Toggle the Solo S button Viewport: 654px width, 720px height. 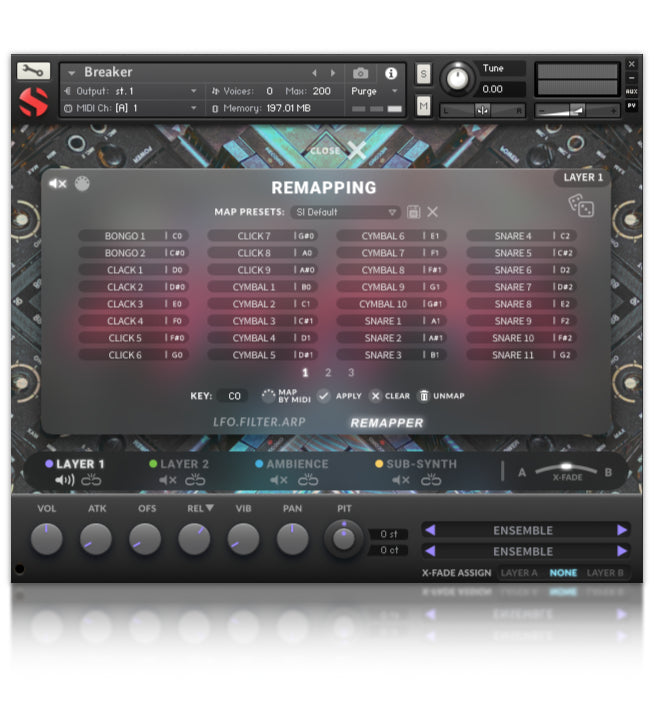423,74
